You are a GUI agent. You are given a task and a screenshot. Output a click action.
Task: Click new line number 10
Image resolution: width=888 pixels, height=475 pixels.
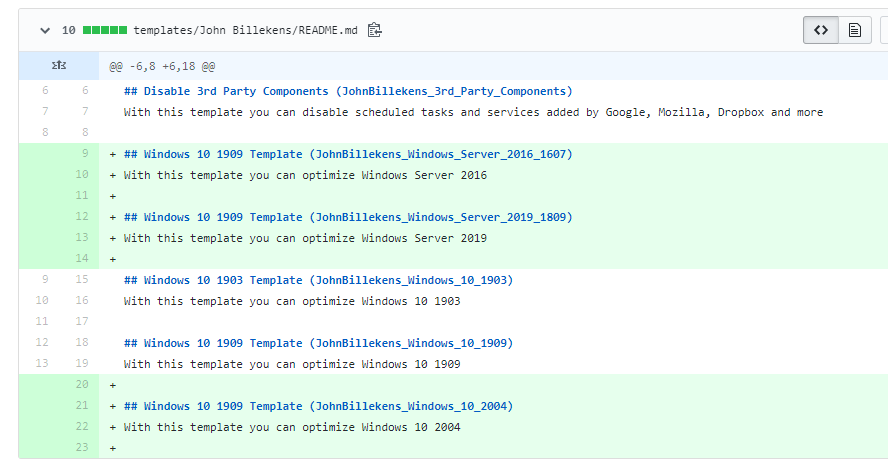[82, 174]
